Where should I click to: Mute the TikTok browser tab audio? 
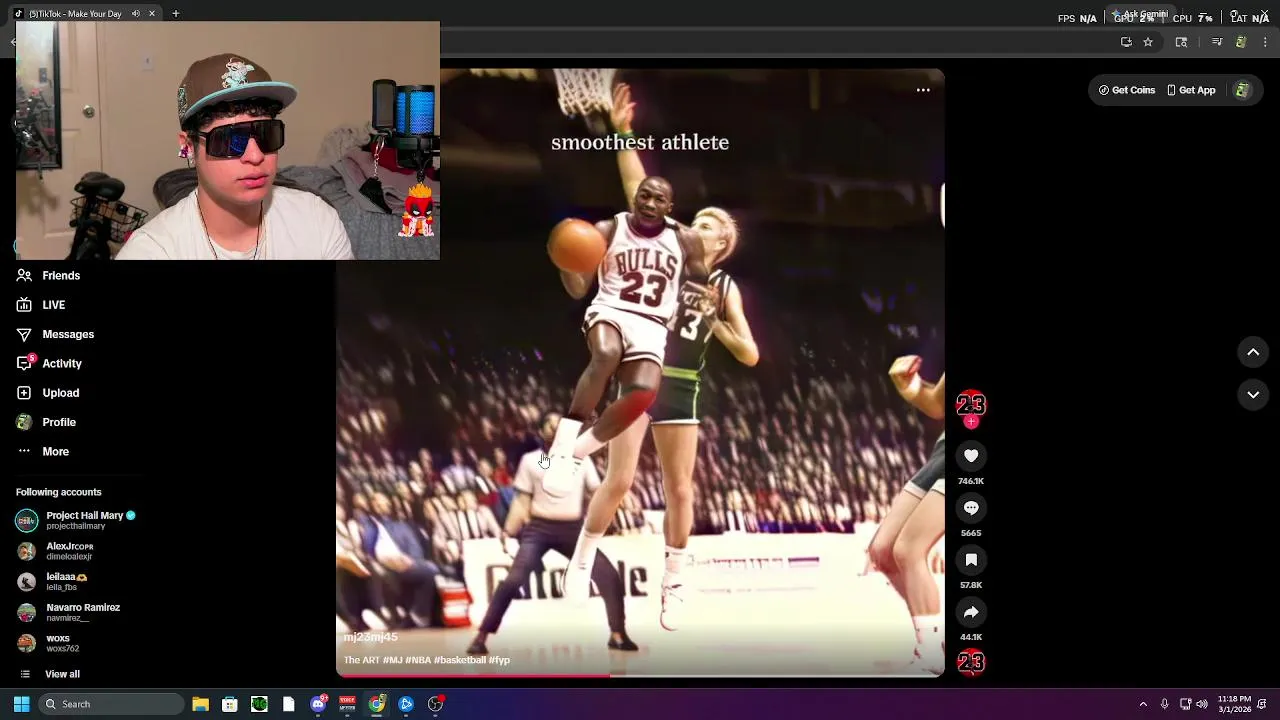[136, 13]
